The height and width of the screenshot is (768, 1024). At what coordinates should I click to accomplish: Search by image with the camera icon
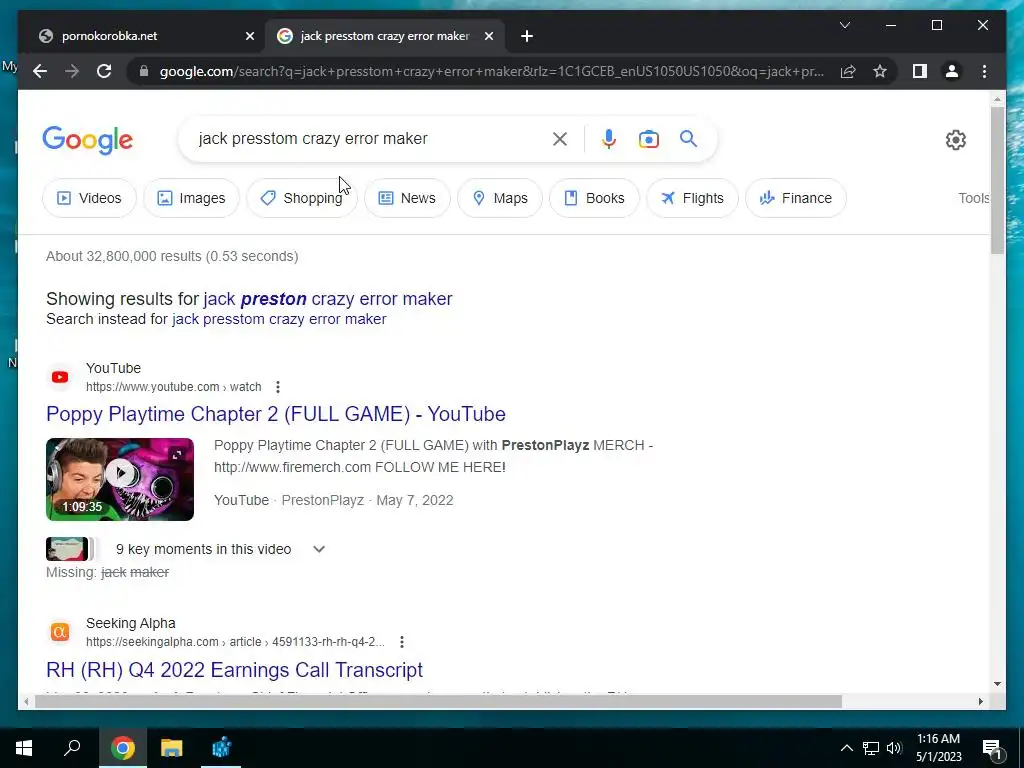point(648,138)
